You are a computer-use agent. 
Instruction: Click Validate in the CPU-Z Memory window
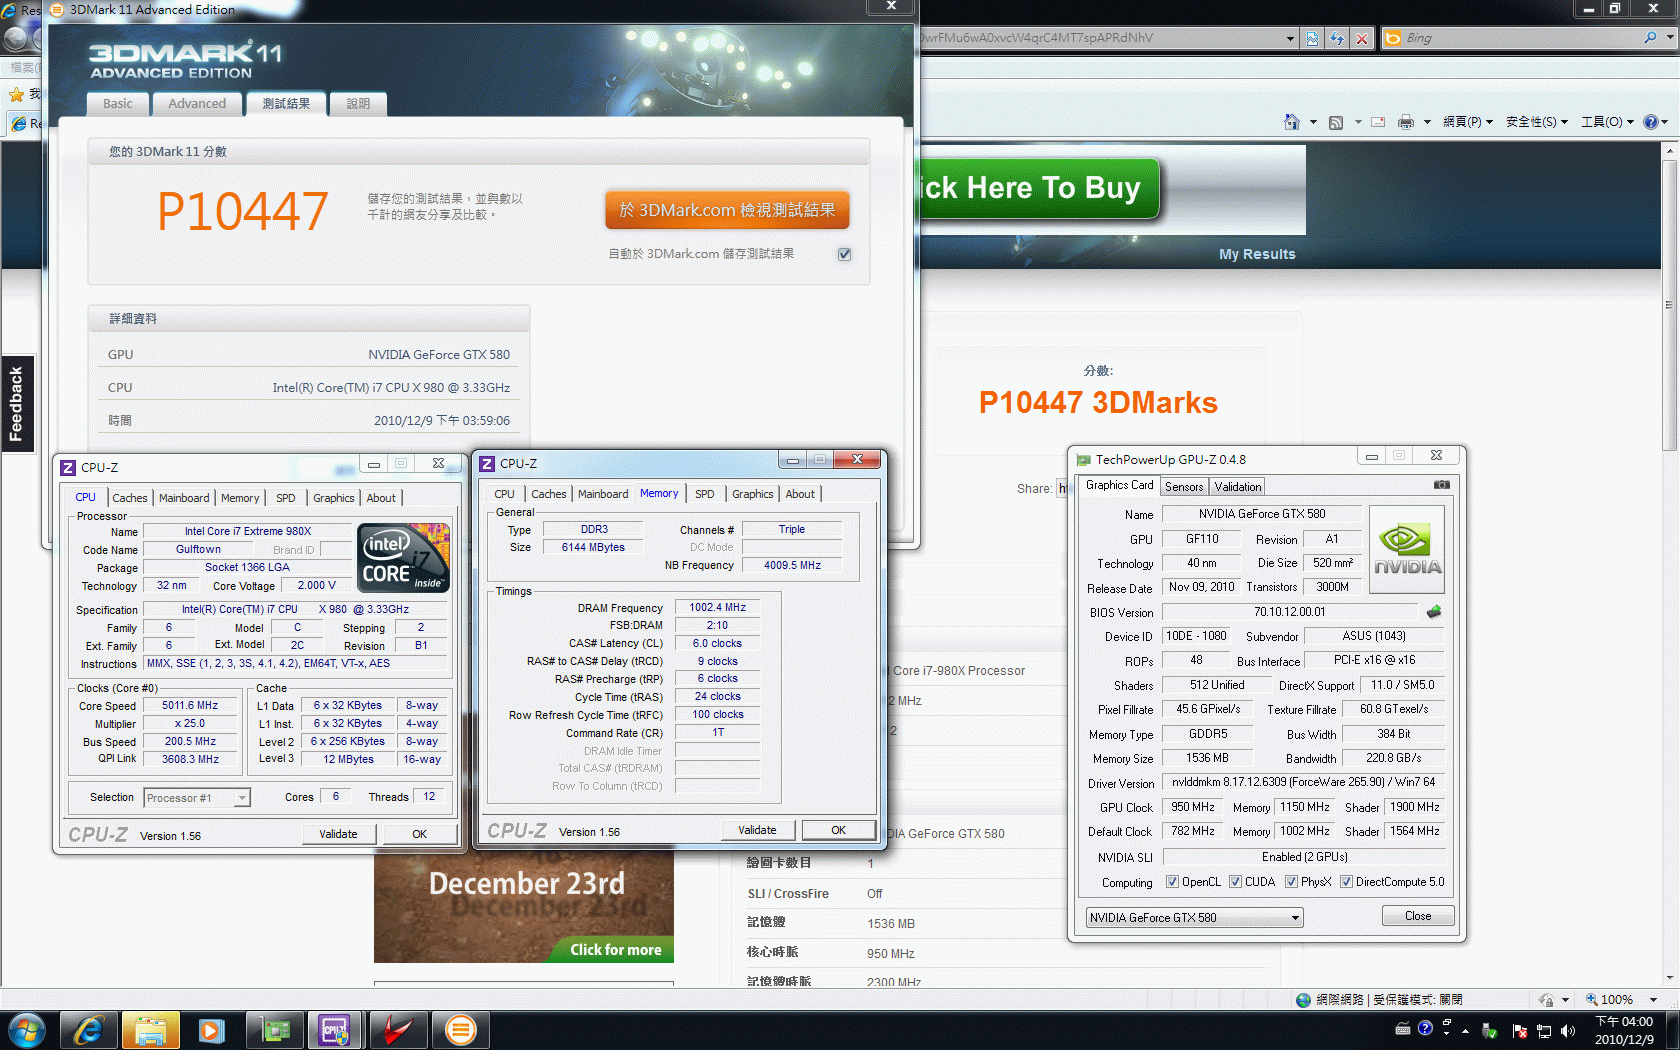pyautogui.click(x=757, y=830)
